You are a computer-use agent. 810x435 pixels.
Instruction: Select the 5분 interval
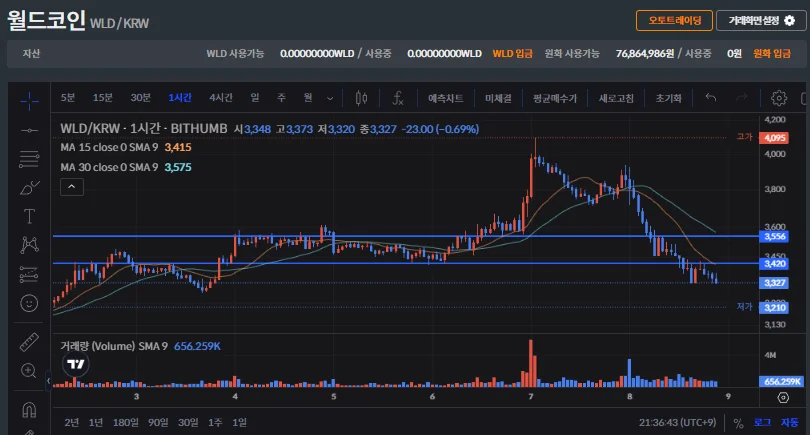coord(68,98)
